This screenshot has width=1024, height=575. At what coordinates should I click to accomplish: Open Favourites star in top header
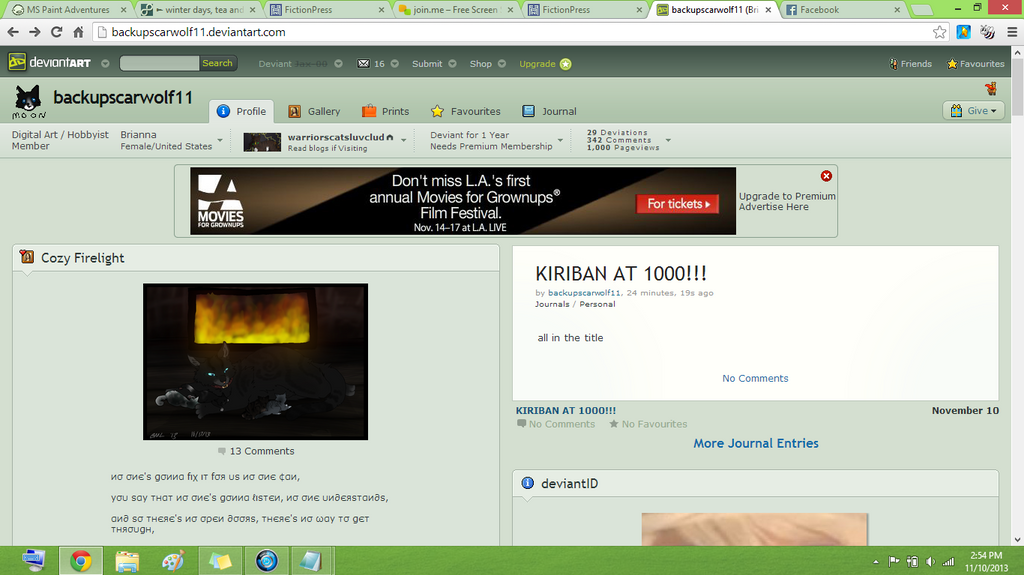point(952,63)
